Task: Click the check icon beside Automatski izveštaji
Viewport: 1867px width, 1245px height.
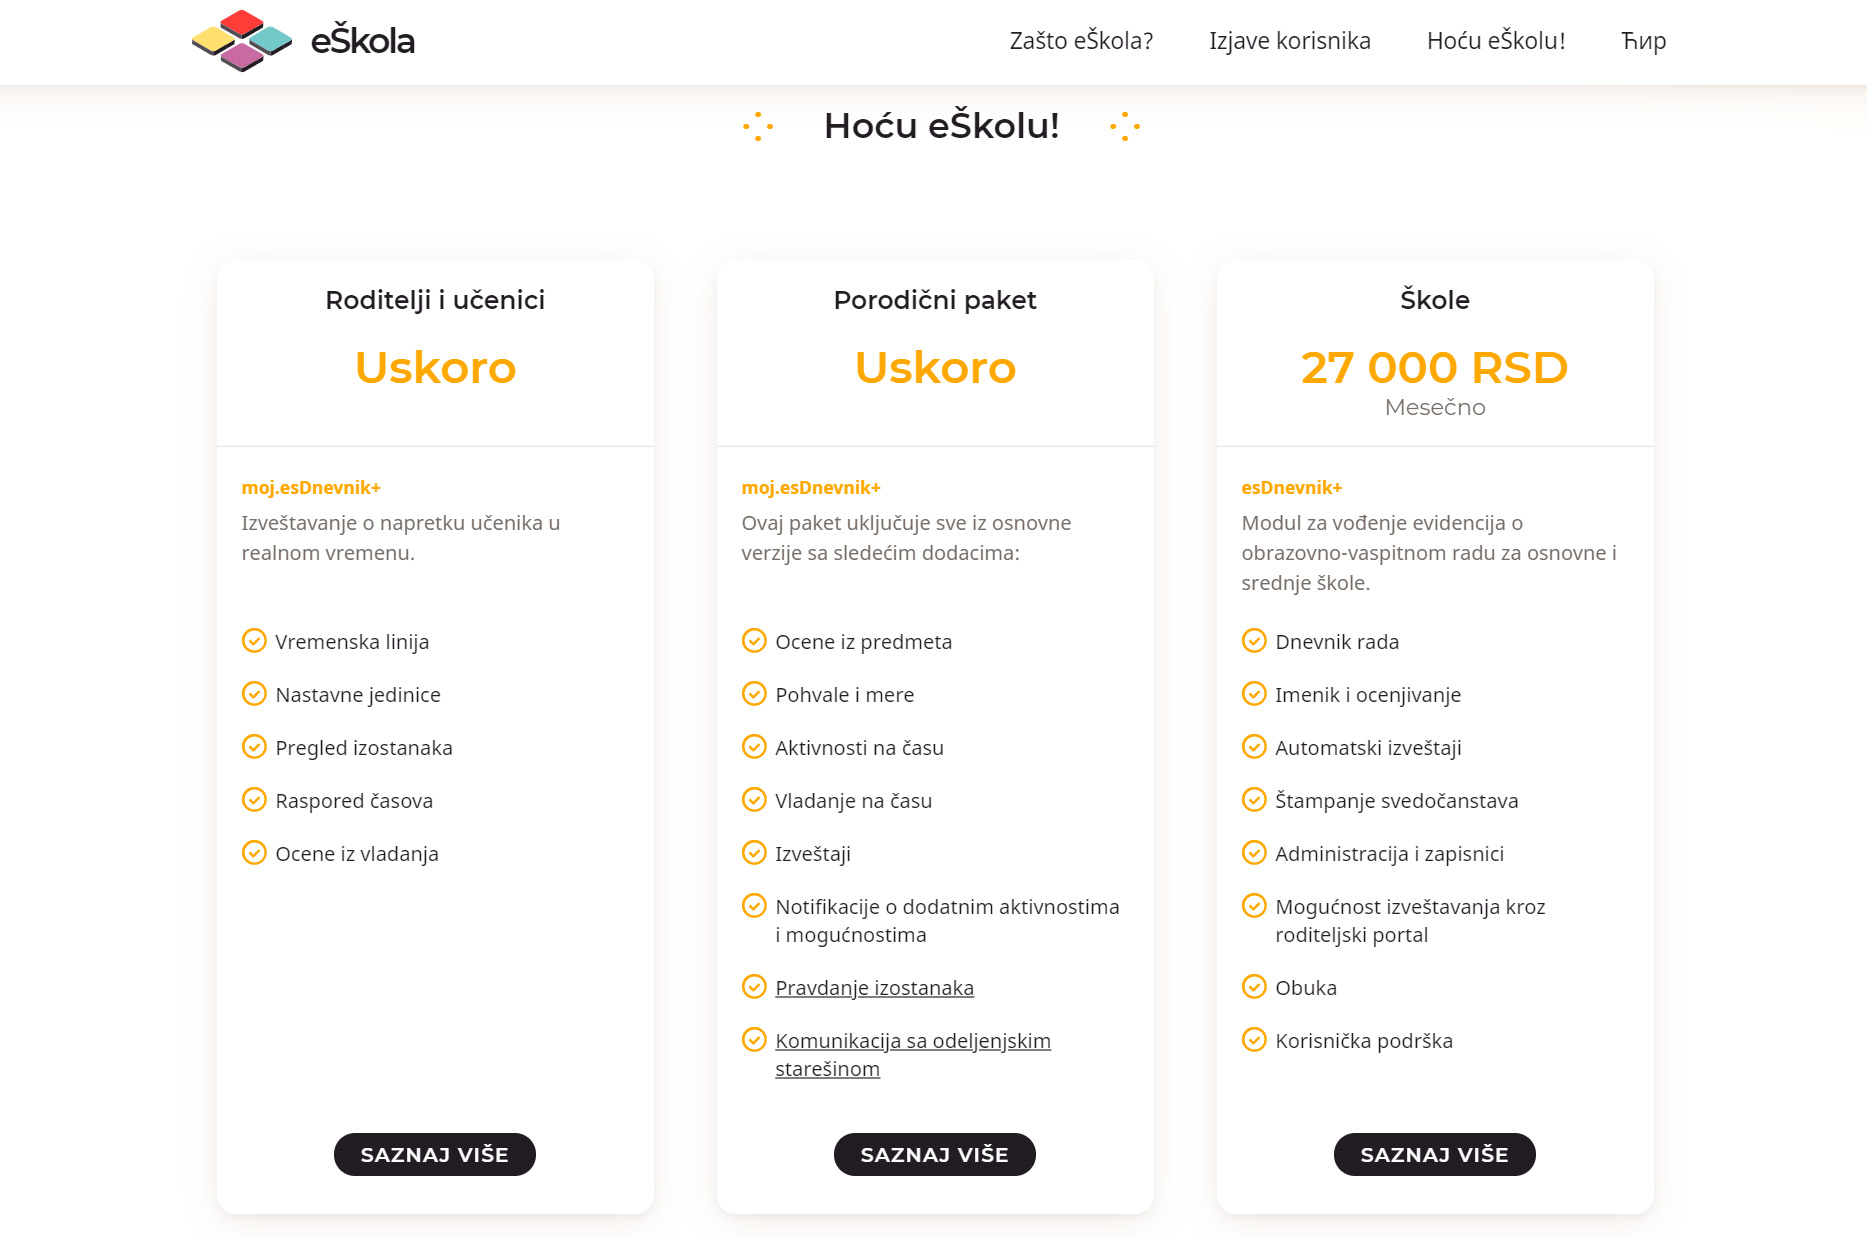Action: [1254, 747]
